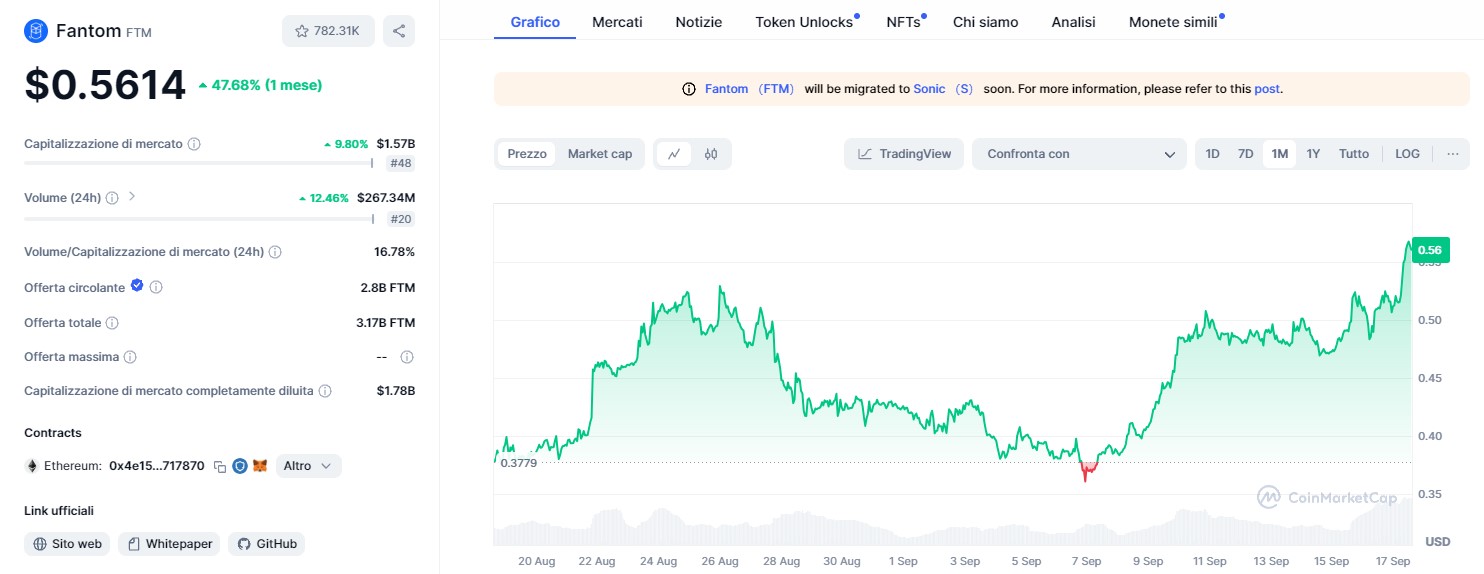1484x574 pixels.
Task: Open the Token Unlocks tab
Action: click(x=804, y=21)
